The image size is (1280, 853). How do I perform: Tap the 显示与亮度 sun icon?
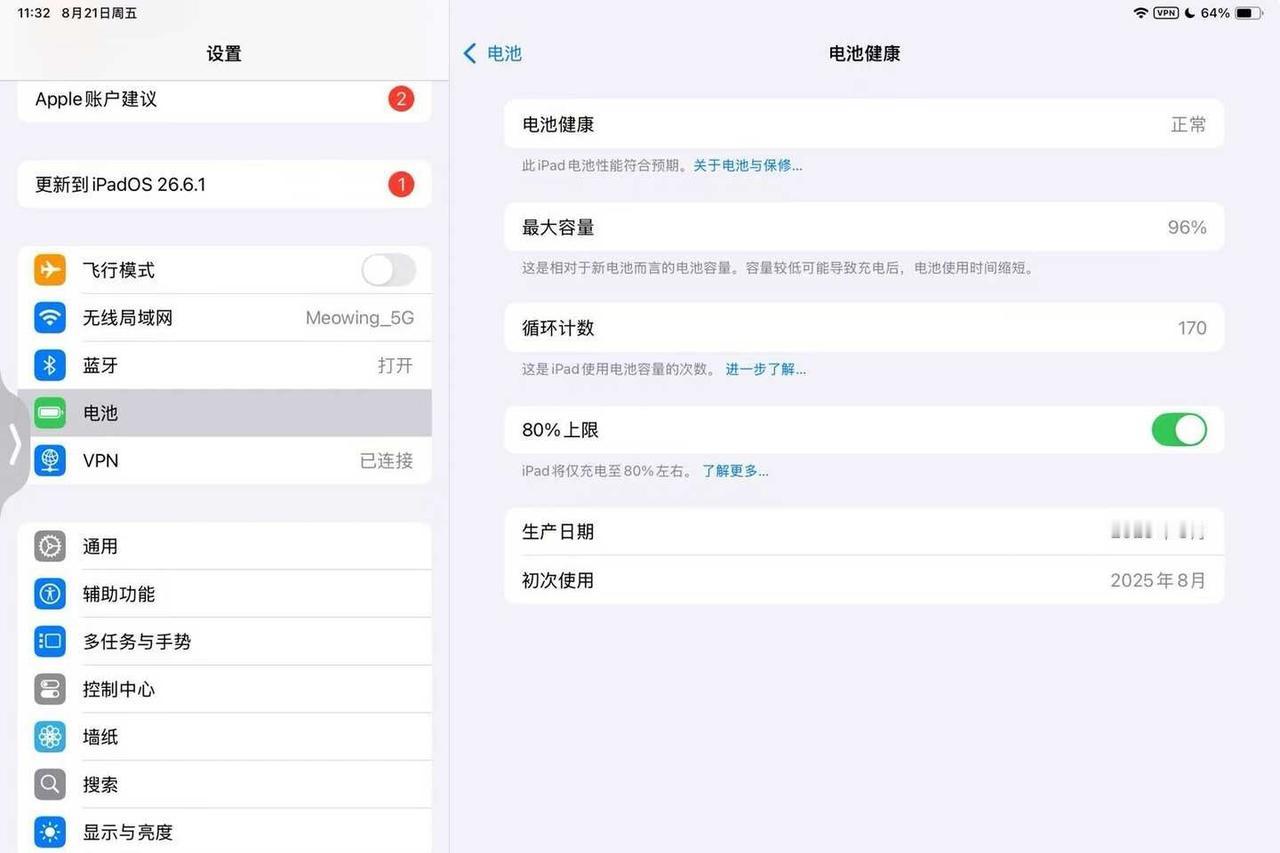(x=50, y=832)
